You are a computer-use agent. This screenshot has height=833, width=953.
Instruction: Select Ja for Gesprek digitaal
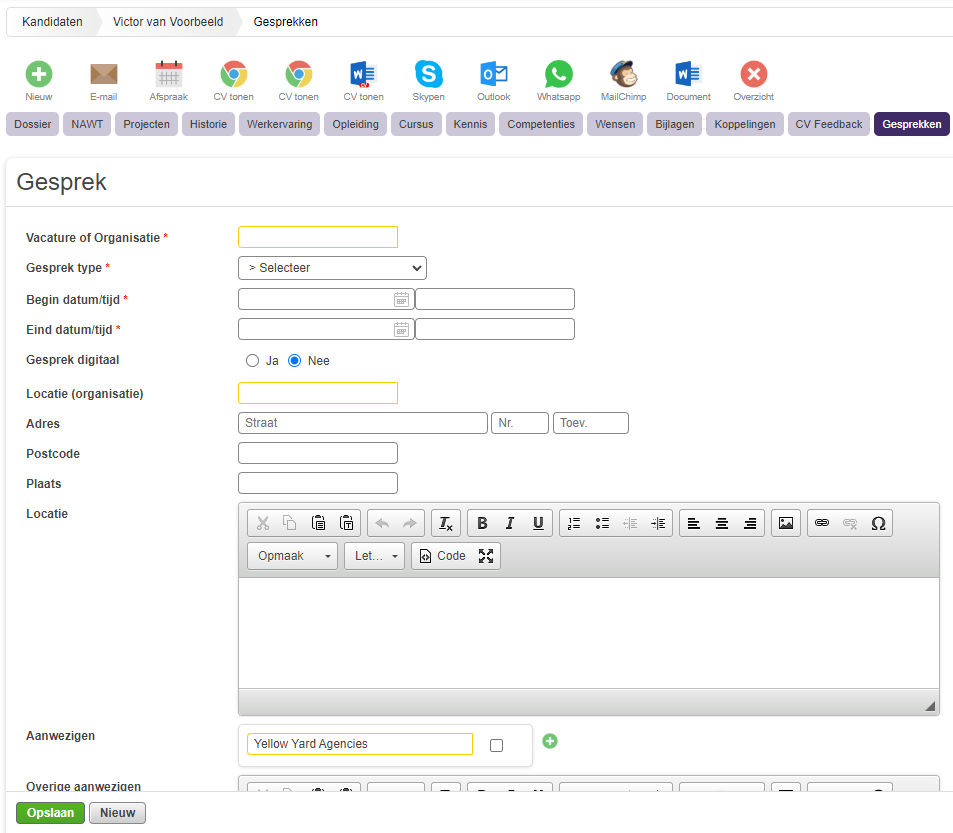(252, 361)
